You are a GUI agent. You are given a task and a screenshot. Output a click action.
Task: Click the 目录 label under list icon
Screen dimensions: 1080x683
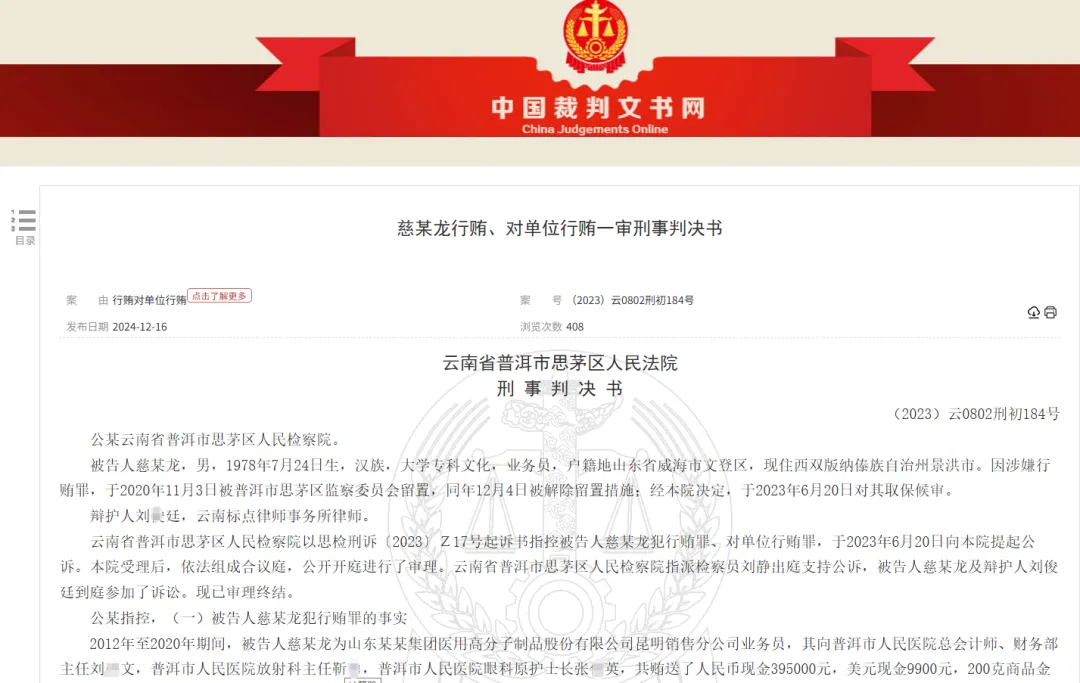[25, 240]
